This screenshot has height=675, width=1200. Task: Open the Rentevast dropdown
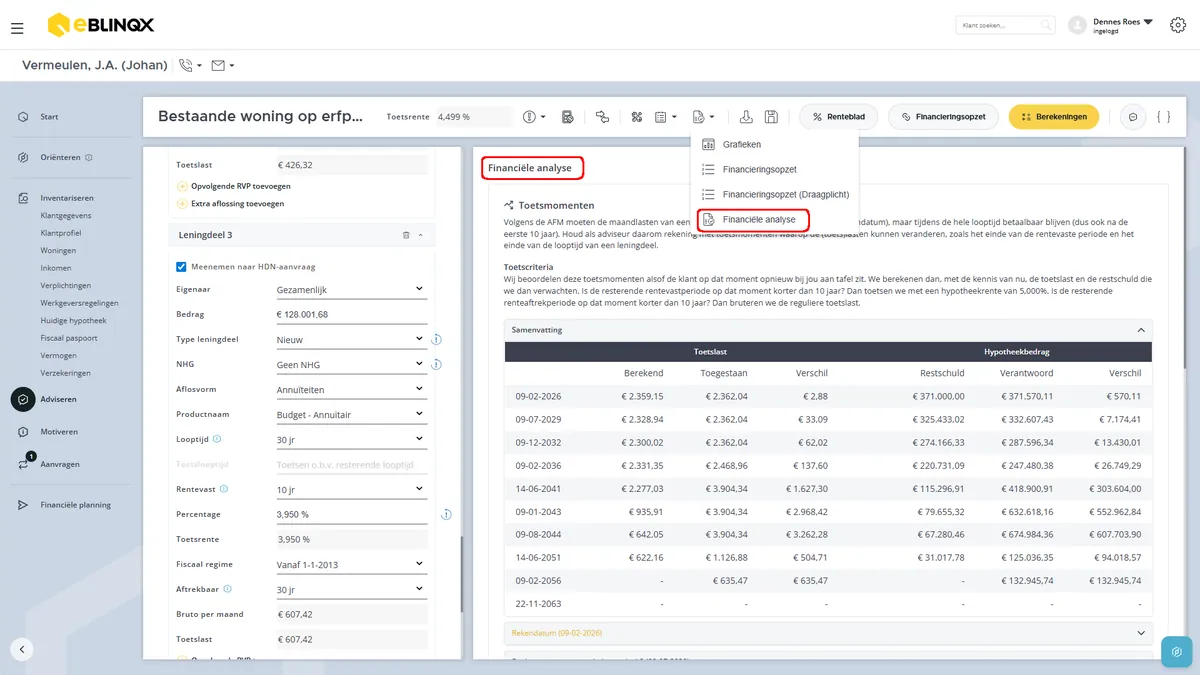pos(351,489)
